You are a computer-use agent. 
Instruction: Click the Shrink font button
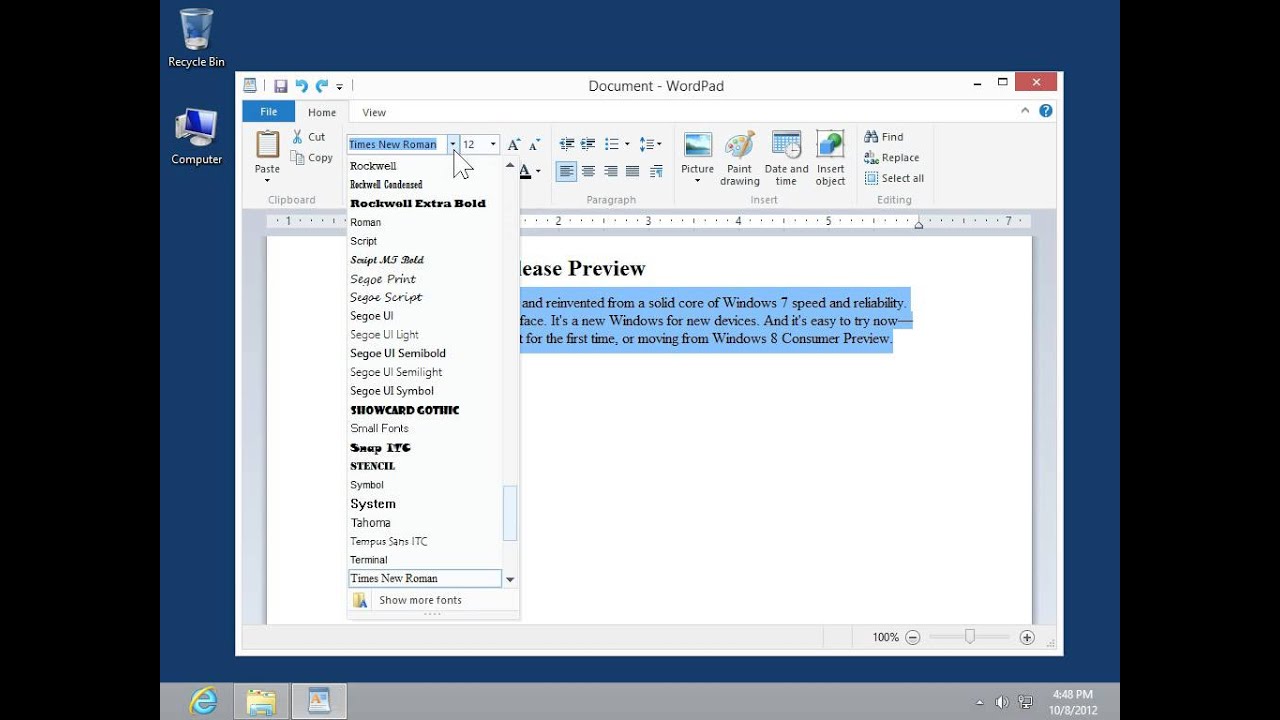pyautogui.click(x=534, y=144)
